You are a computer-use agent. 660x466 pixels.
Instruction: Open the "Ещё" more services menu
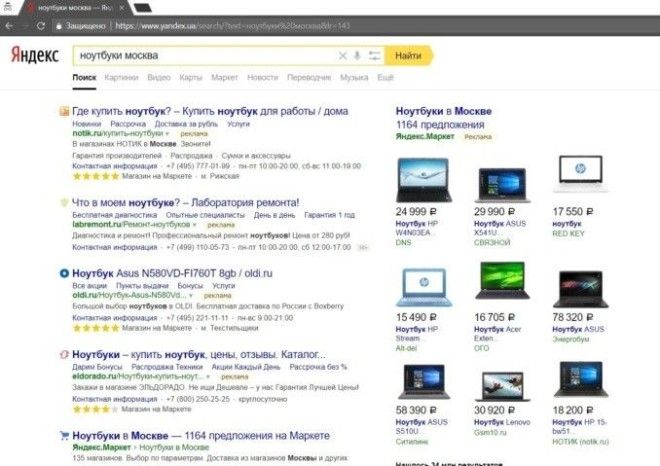point(385,77)
